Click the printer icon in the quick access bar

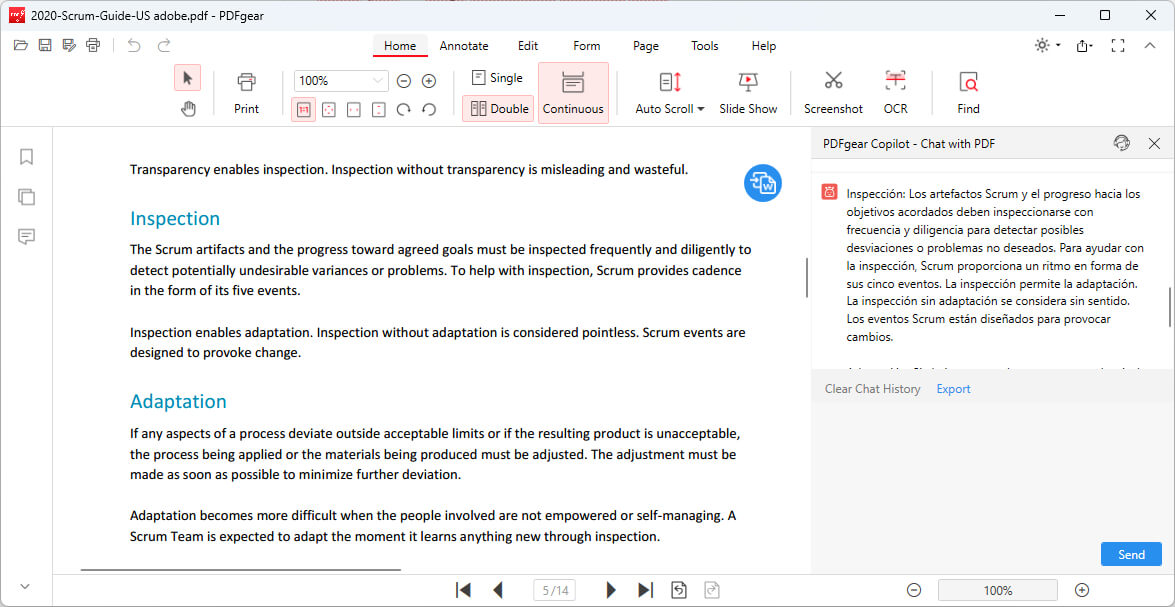93,46
